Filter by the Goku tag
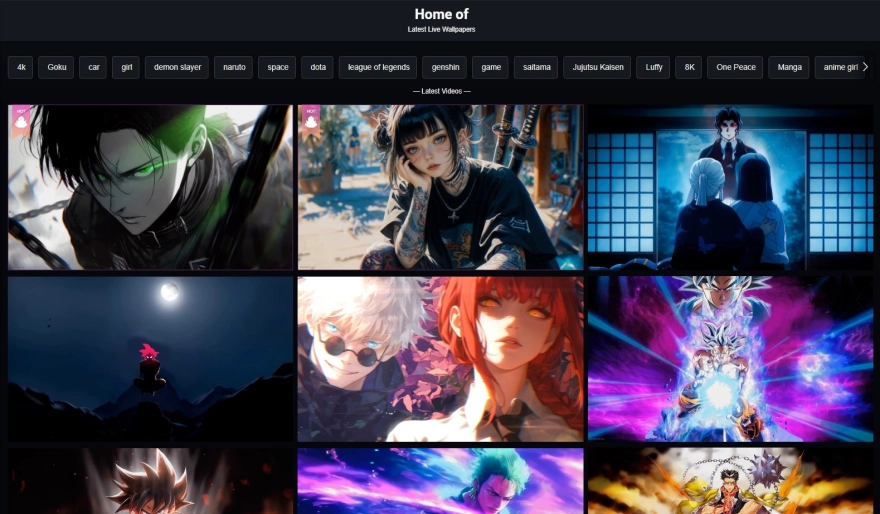Image resolution: width=880 pixels, height=514 pixels. tap(56, 67)
